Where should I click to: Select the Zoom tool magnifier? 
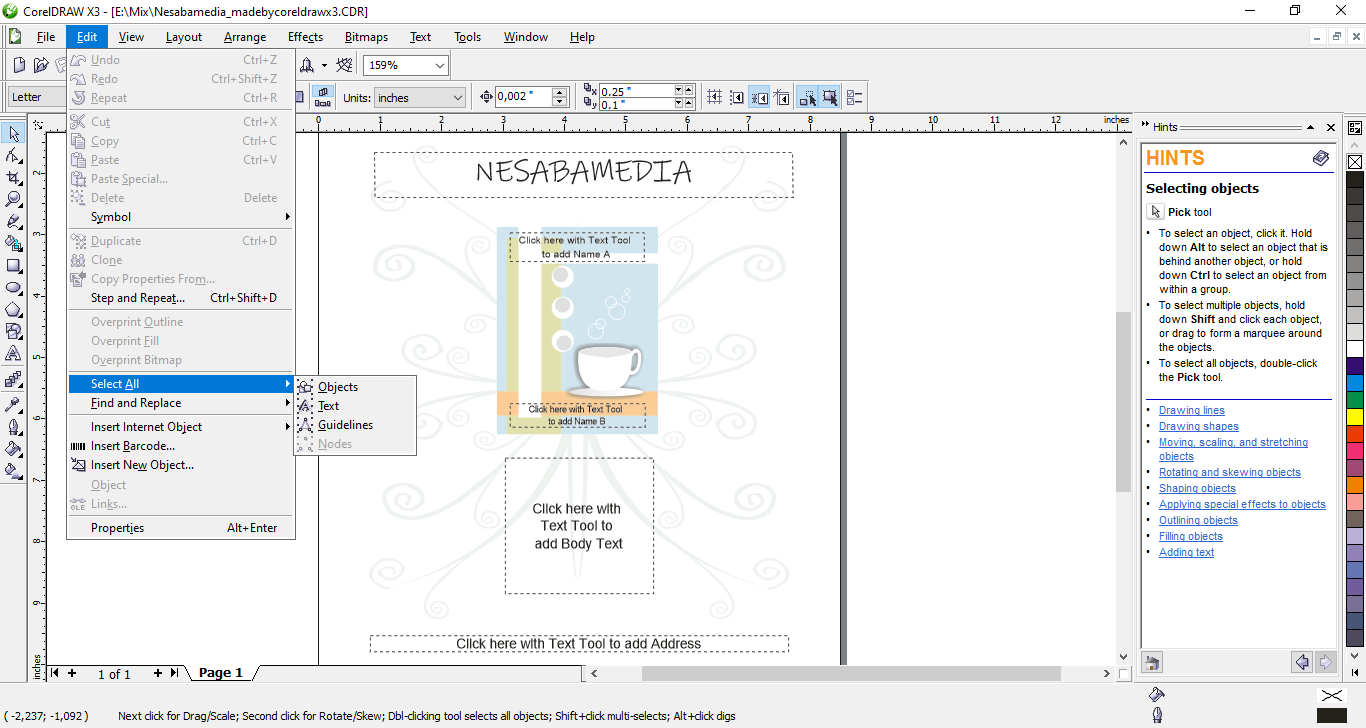[x=14, y=199]
